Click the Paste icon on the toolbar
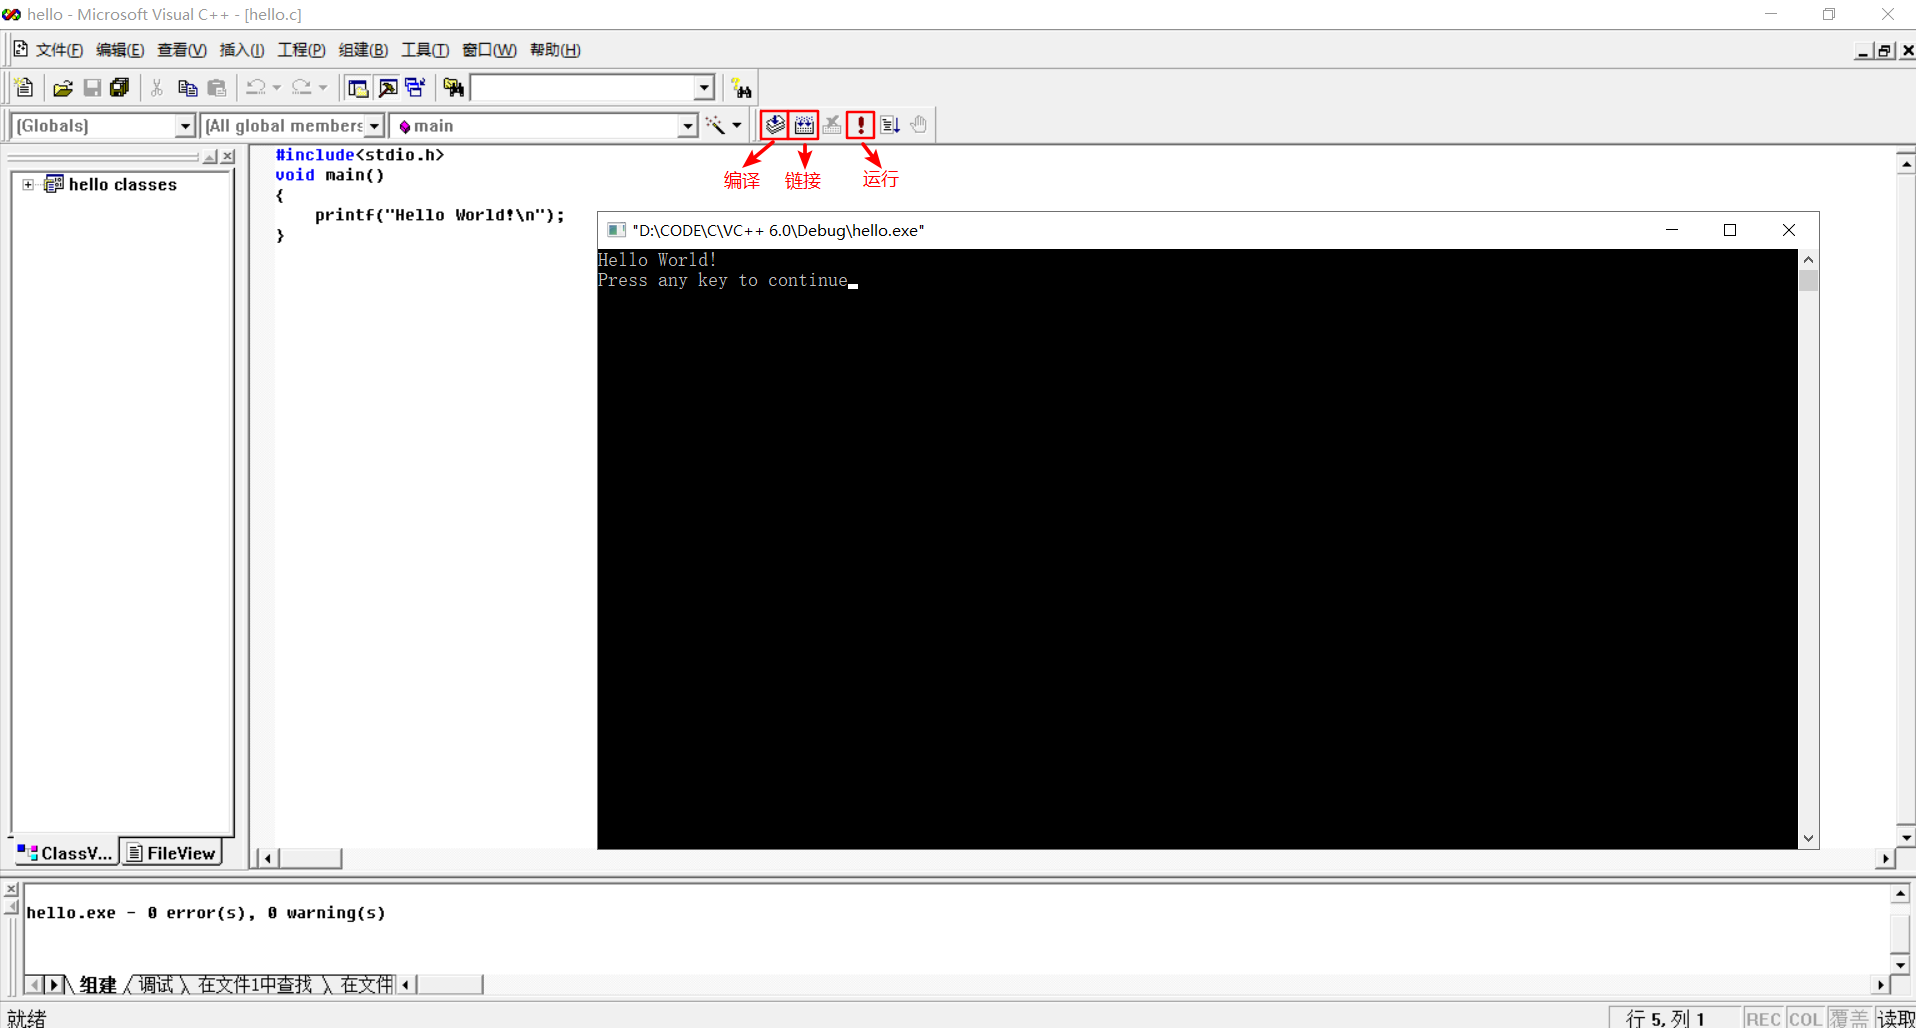1916x1028 pixels. (217, 87)
